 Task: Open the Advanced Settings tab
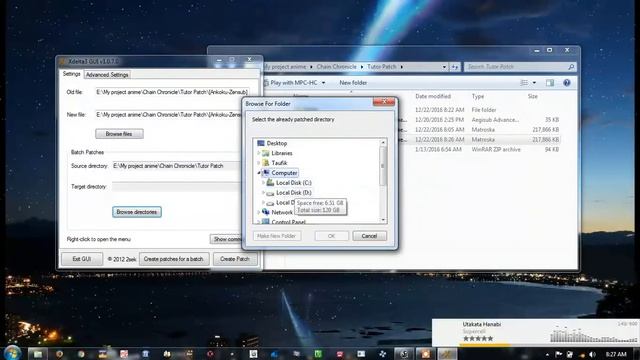pyautogui.click(x=107, y=75)
